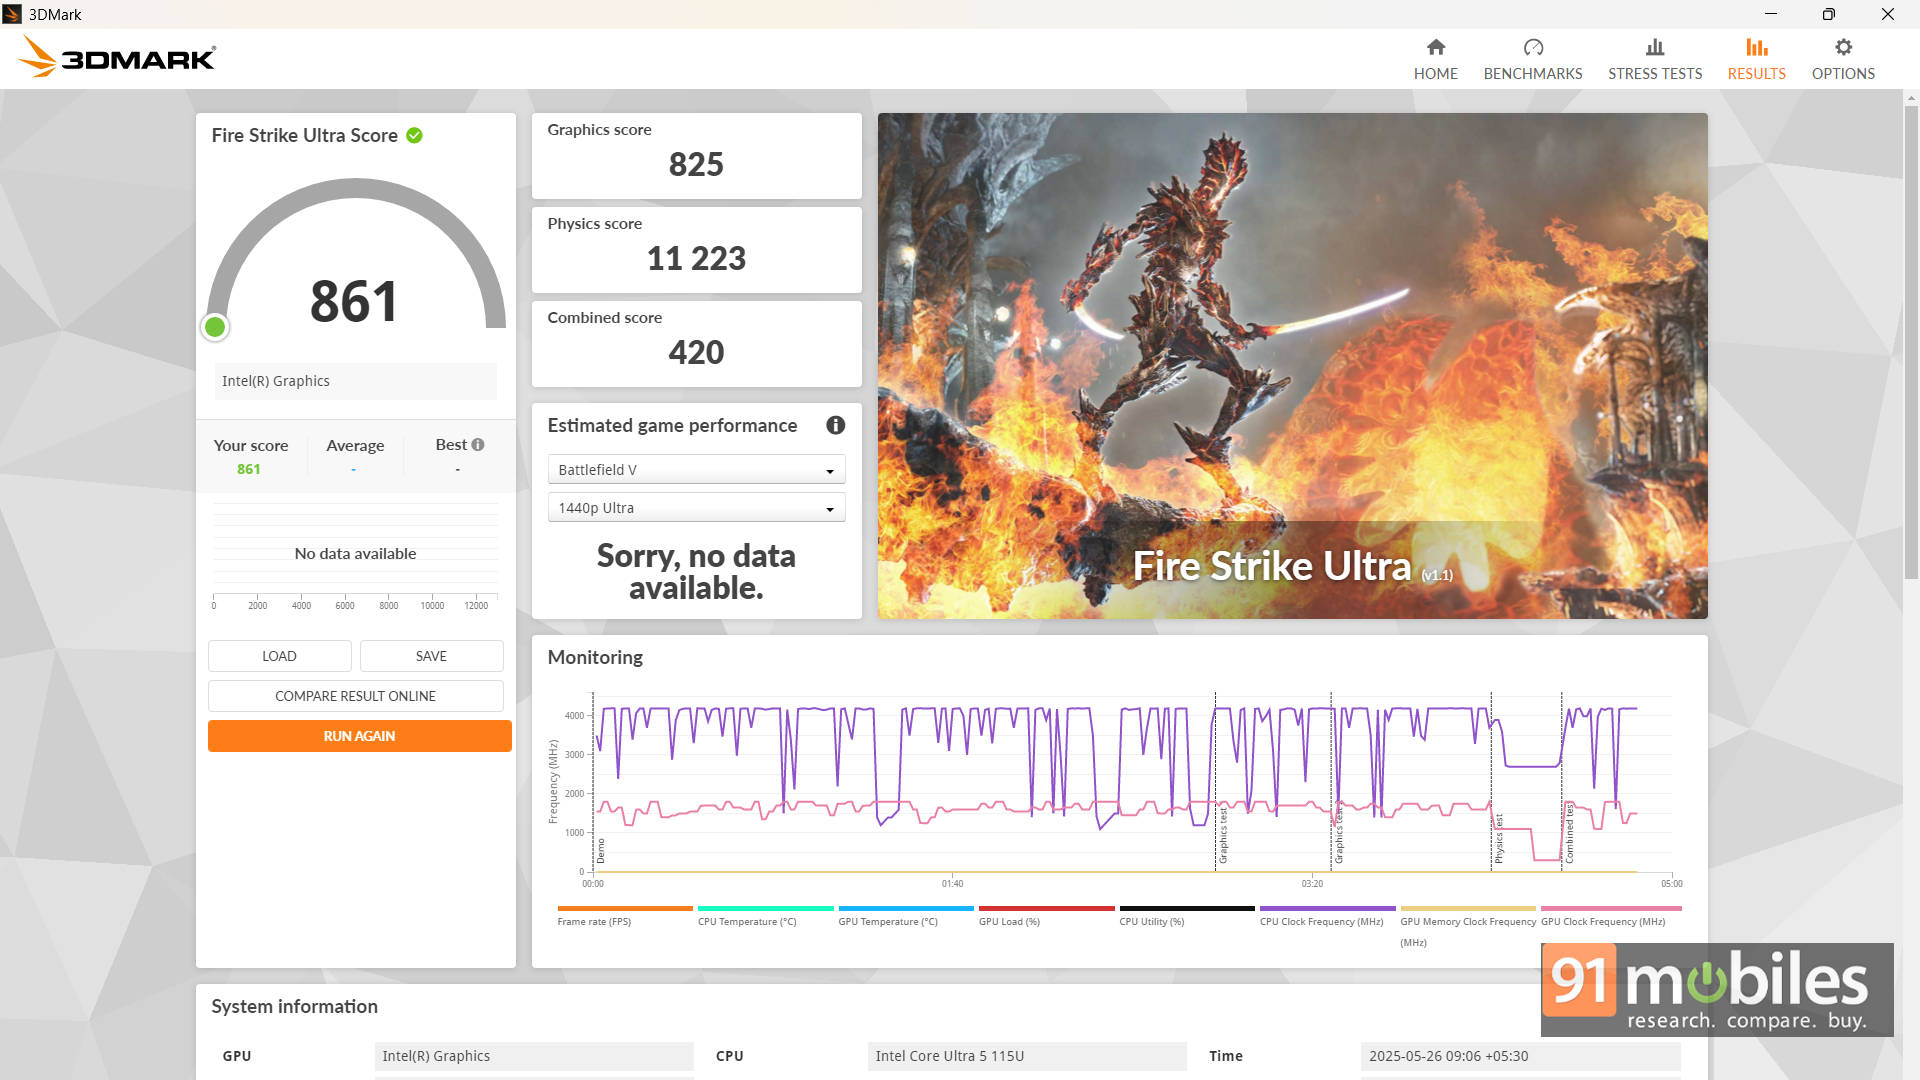1920x1080 pixels.
Task: Click the Your score value 861
Action: pos(248,469)
